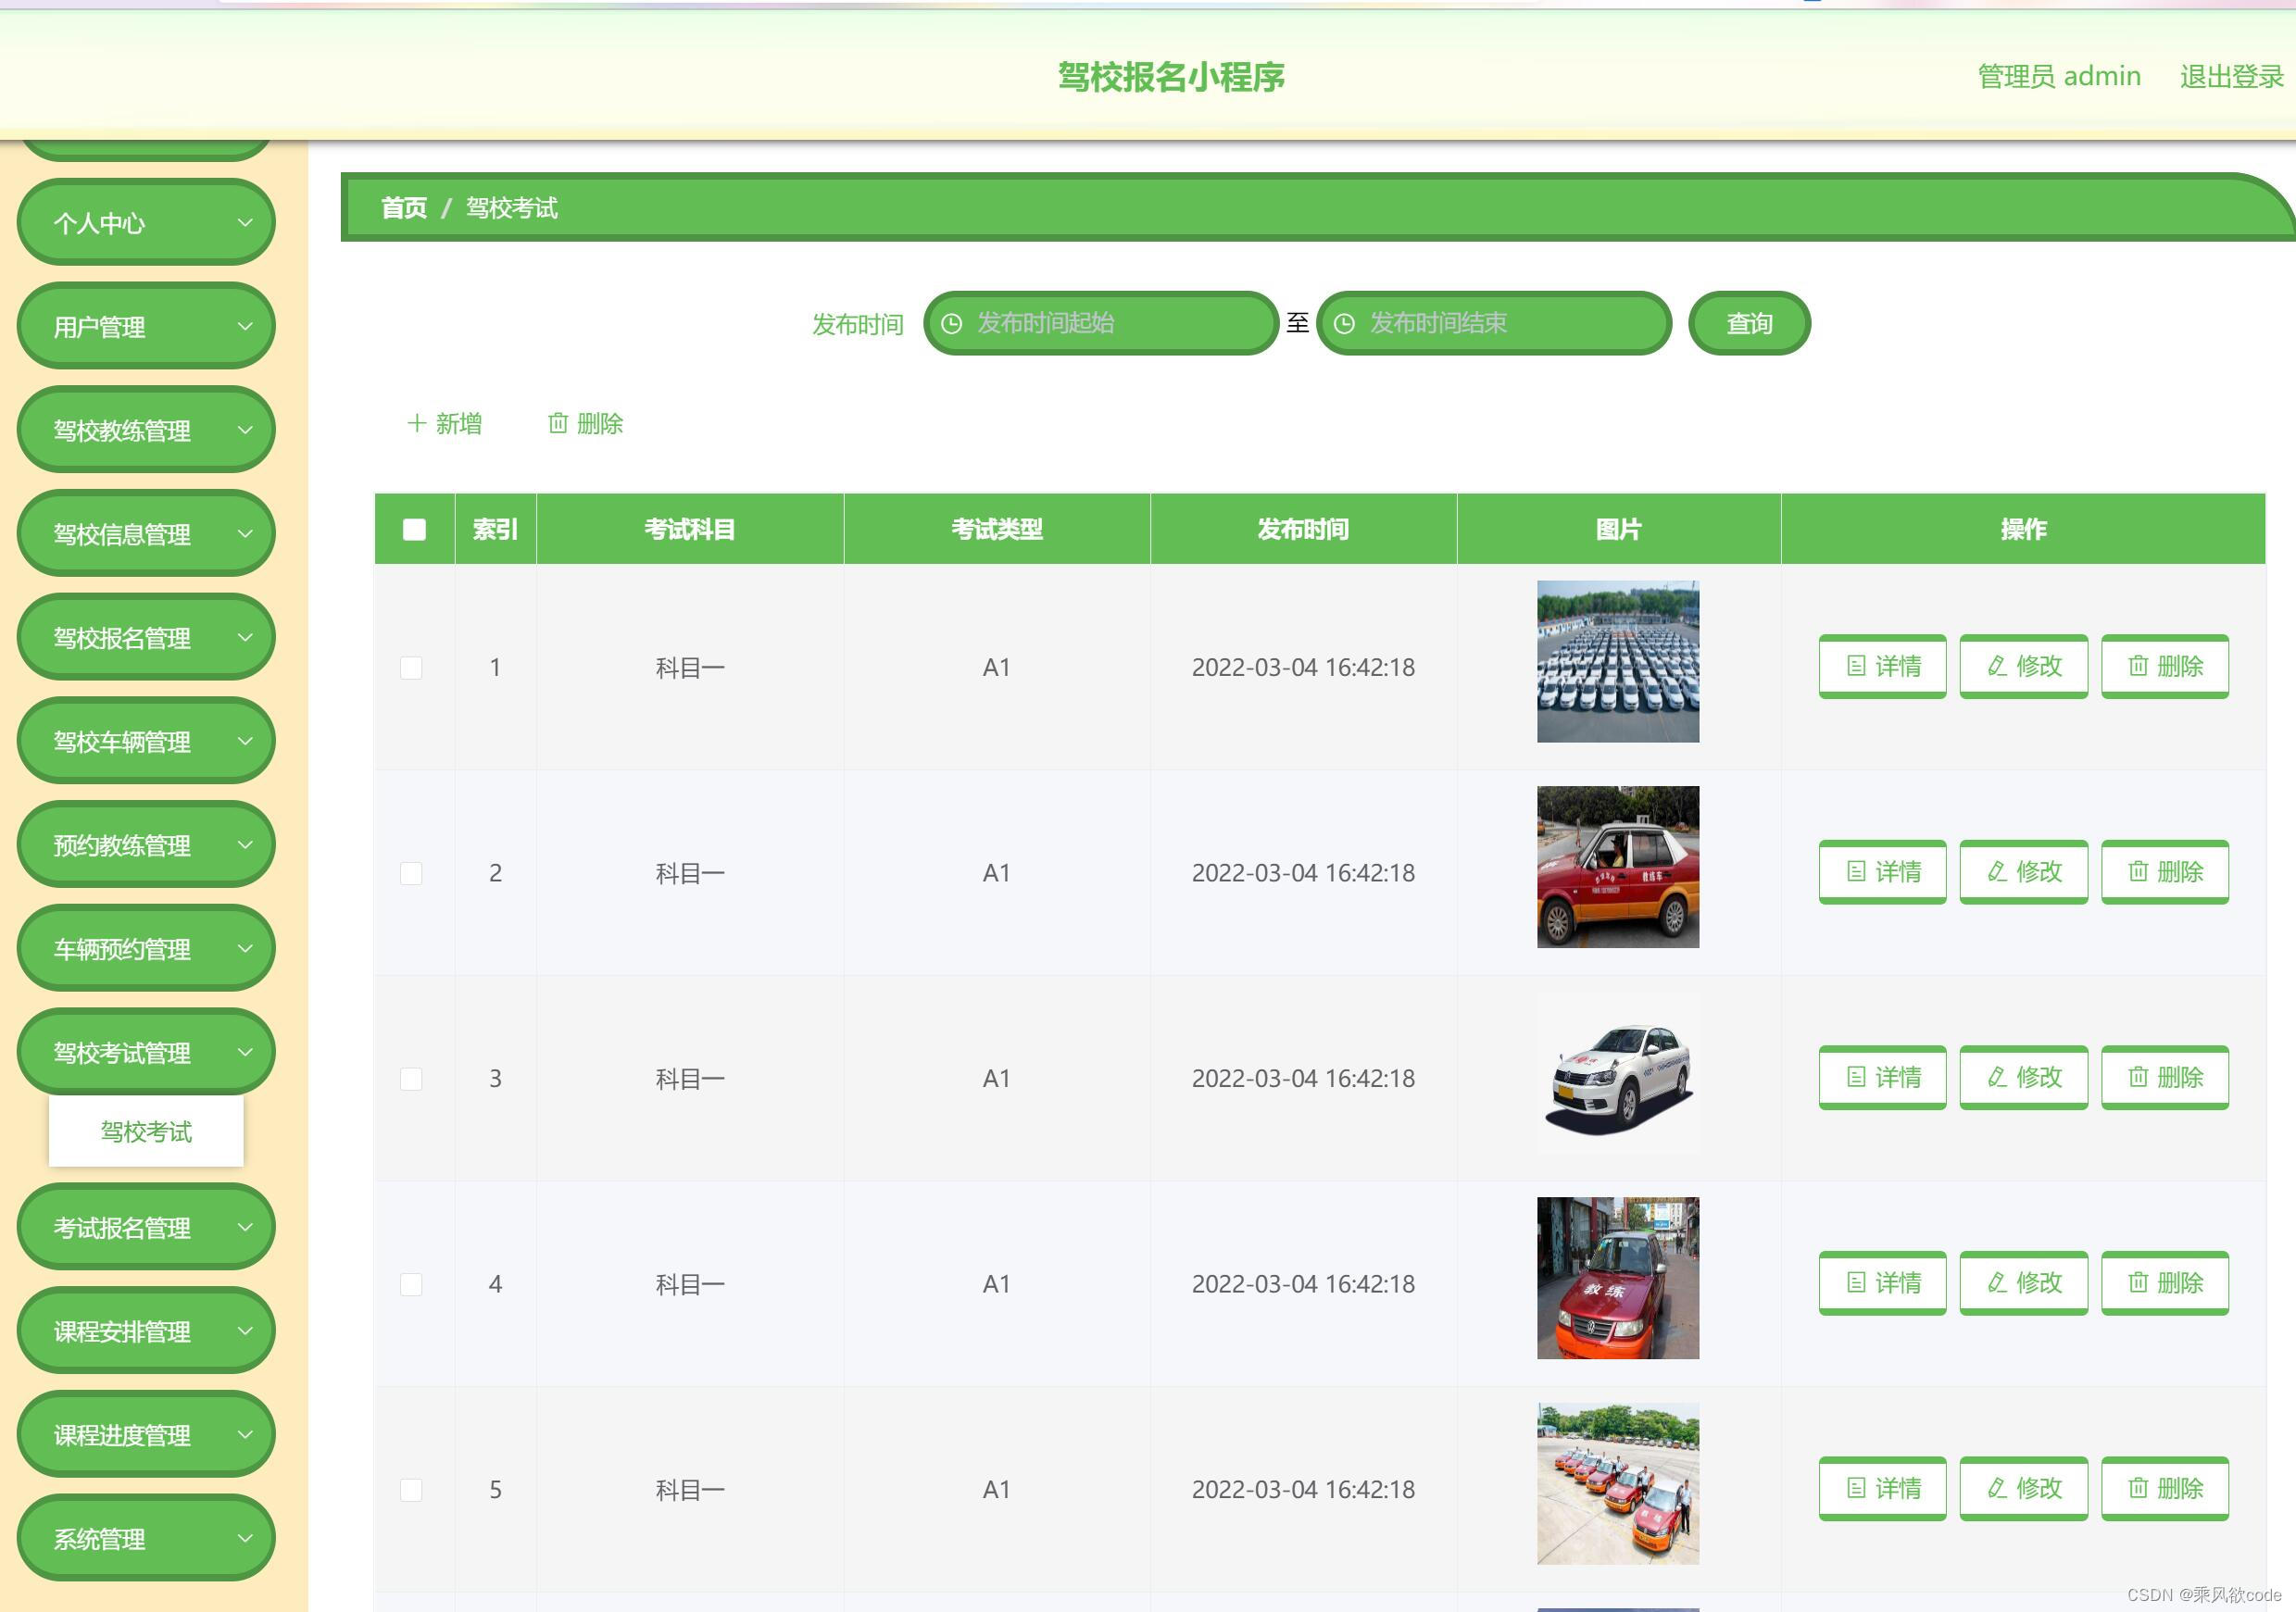Open the row 2 red car thumbnail

point(1617,867)
